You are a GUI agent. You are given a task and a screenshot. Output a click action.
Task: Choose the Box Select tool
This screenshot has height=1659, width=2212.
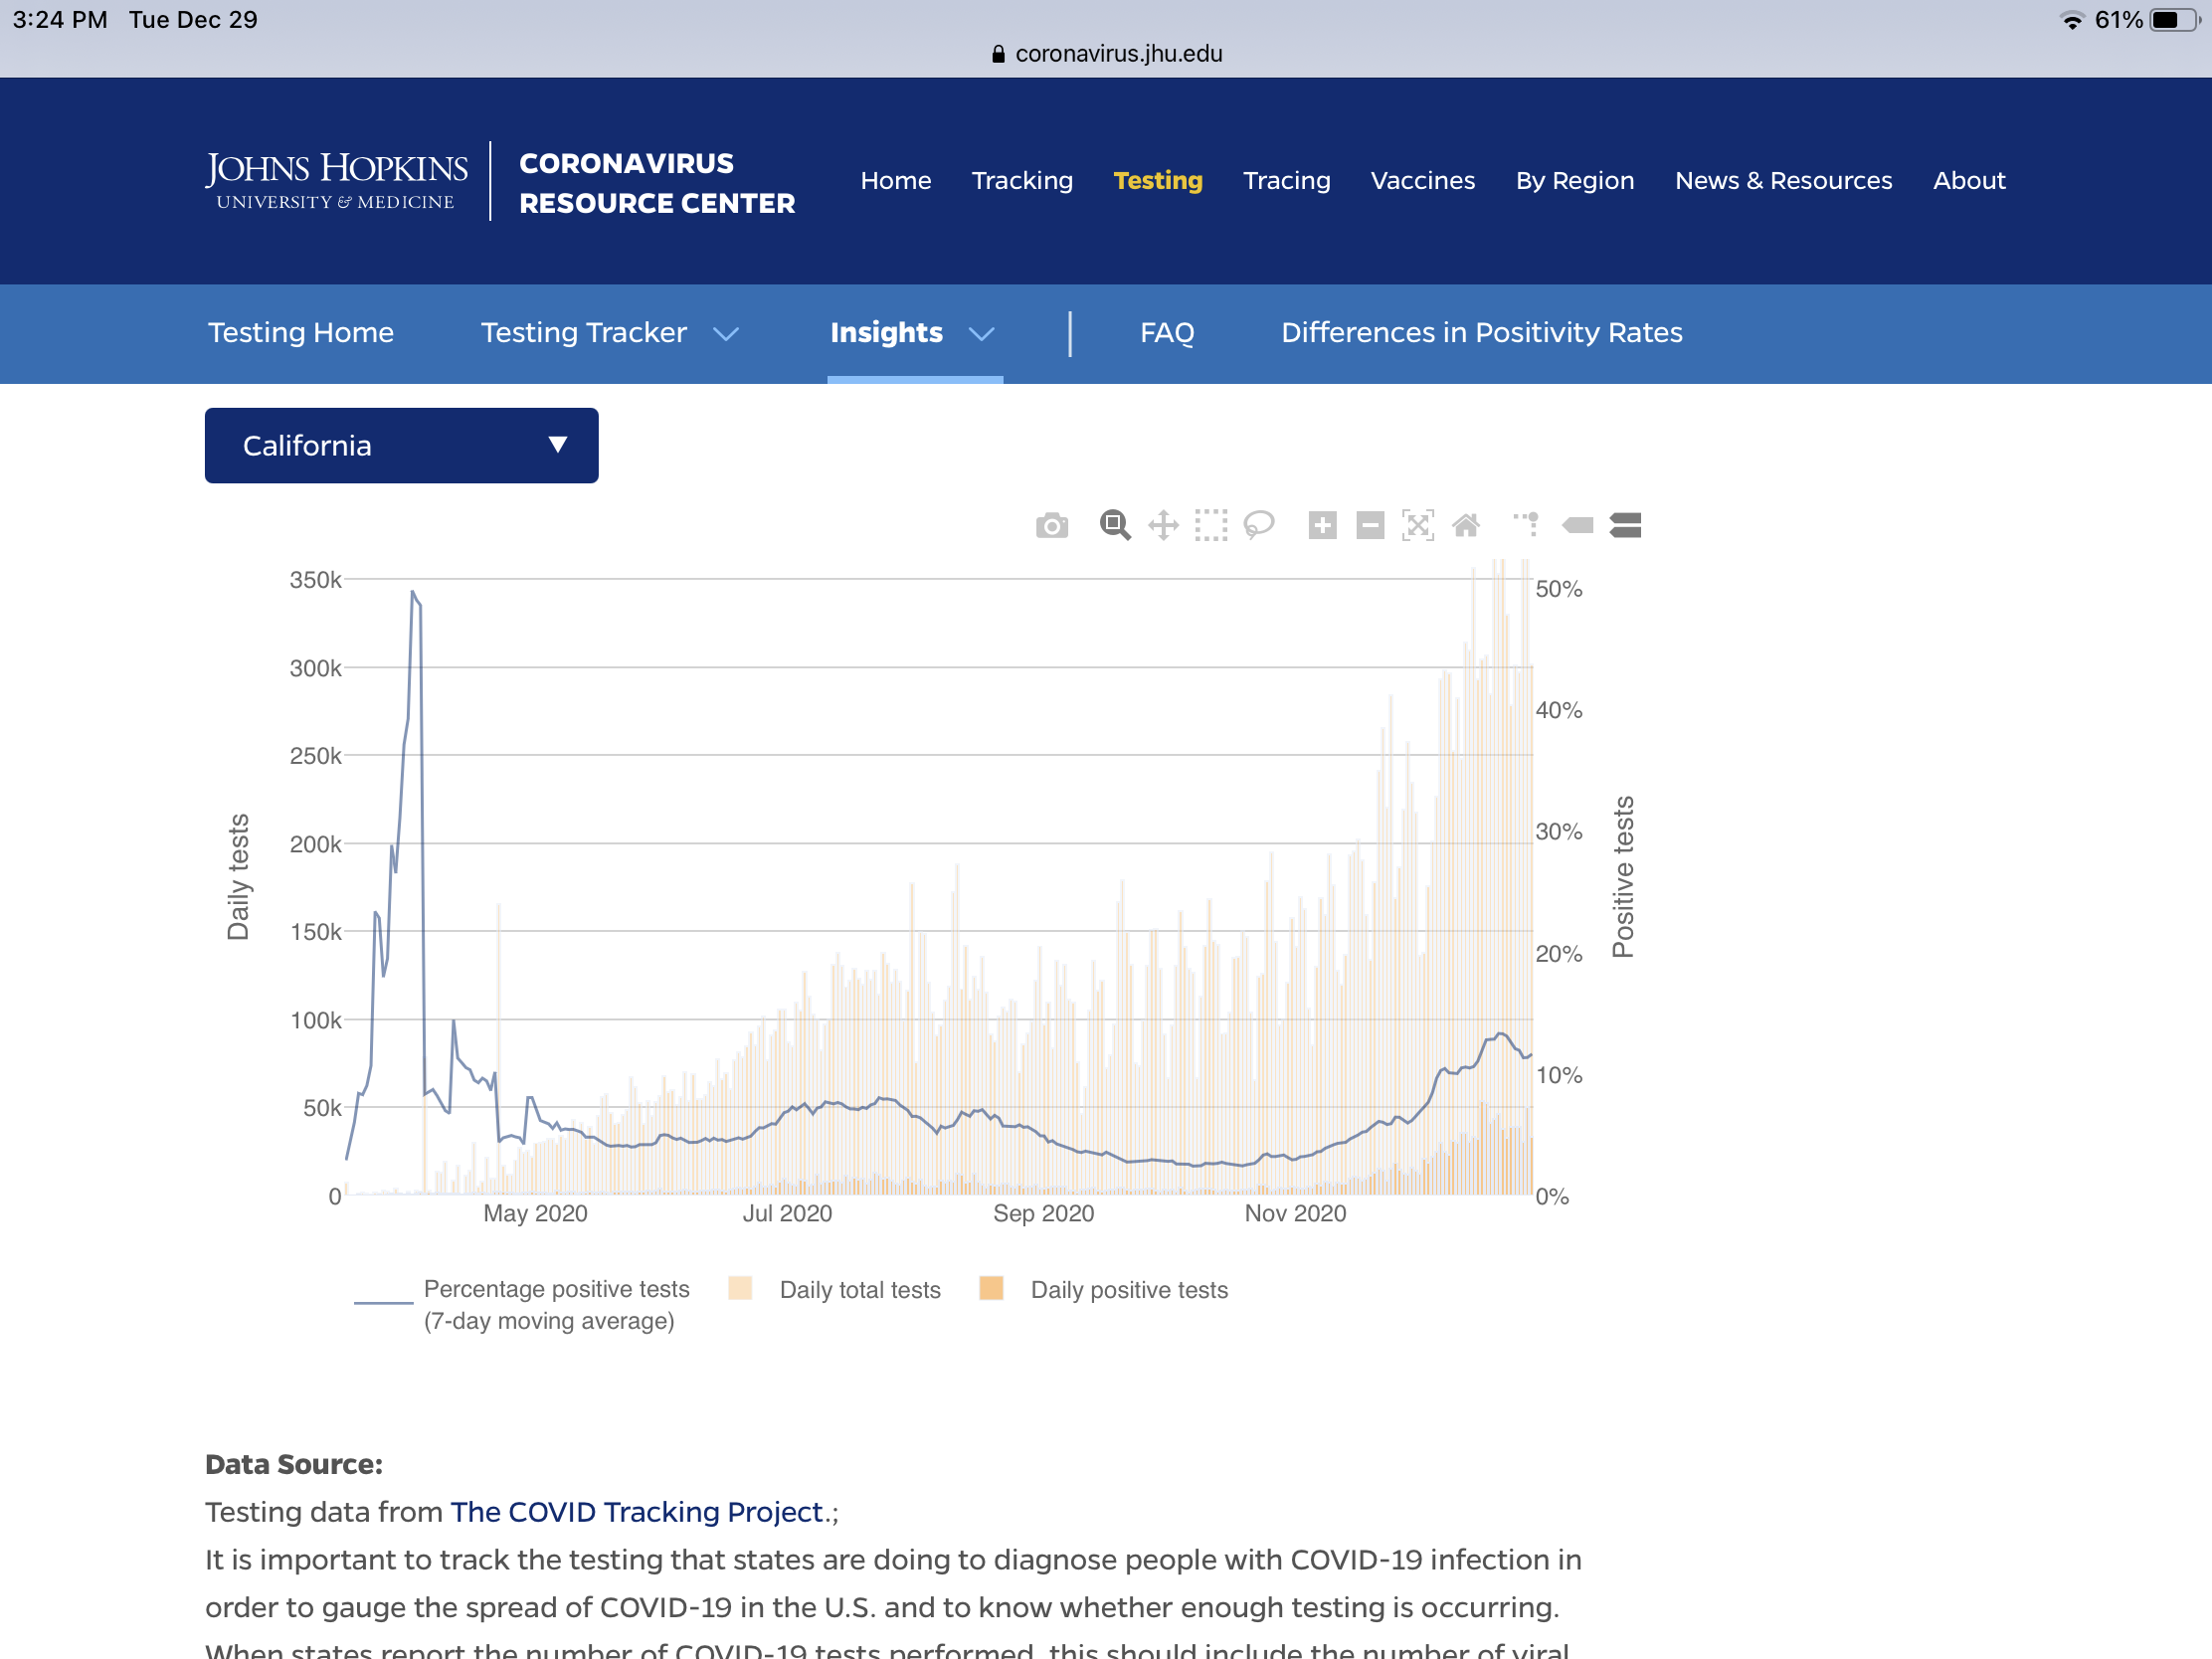coord(1210,525)
